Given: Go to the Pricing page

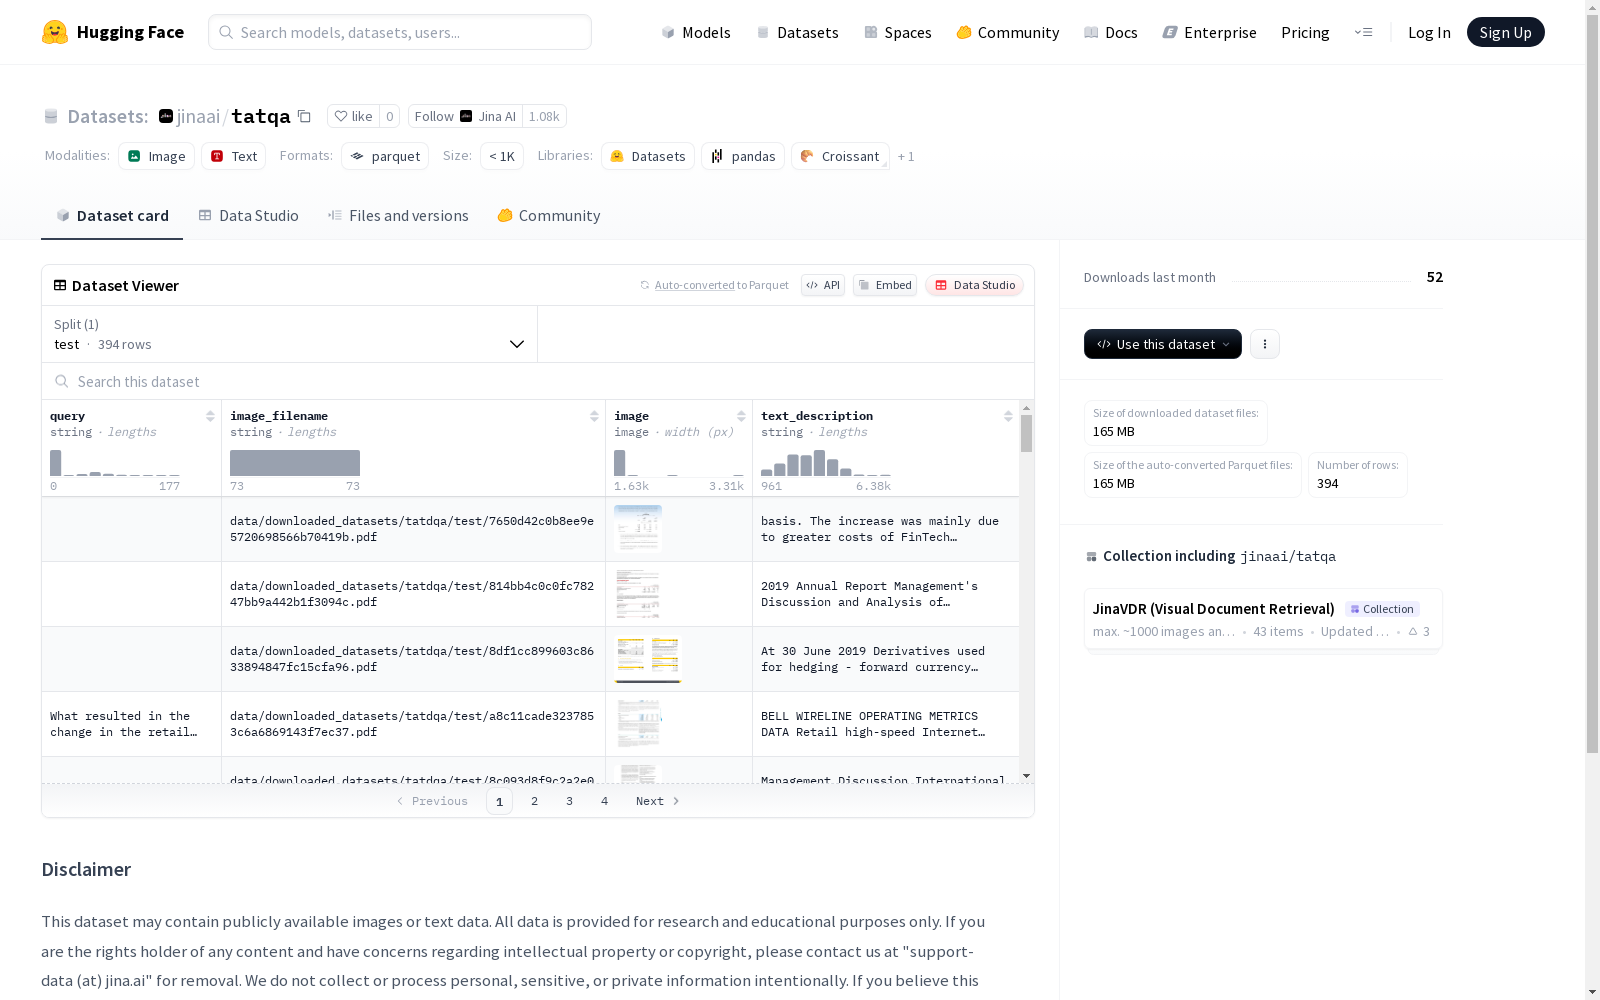Looking at the screenshot, I should click(x=1305, y=32).
